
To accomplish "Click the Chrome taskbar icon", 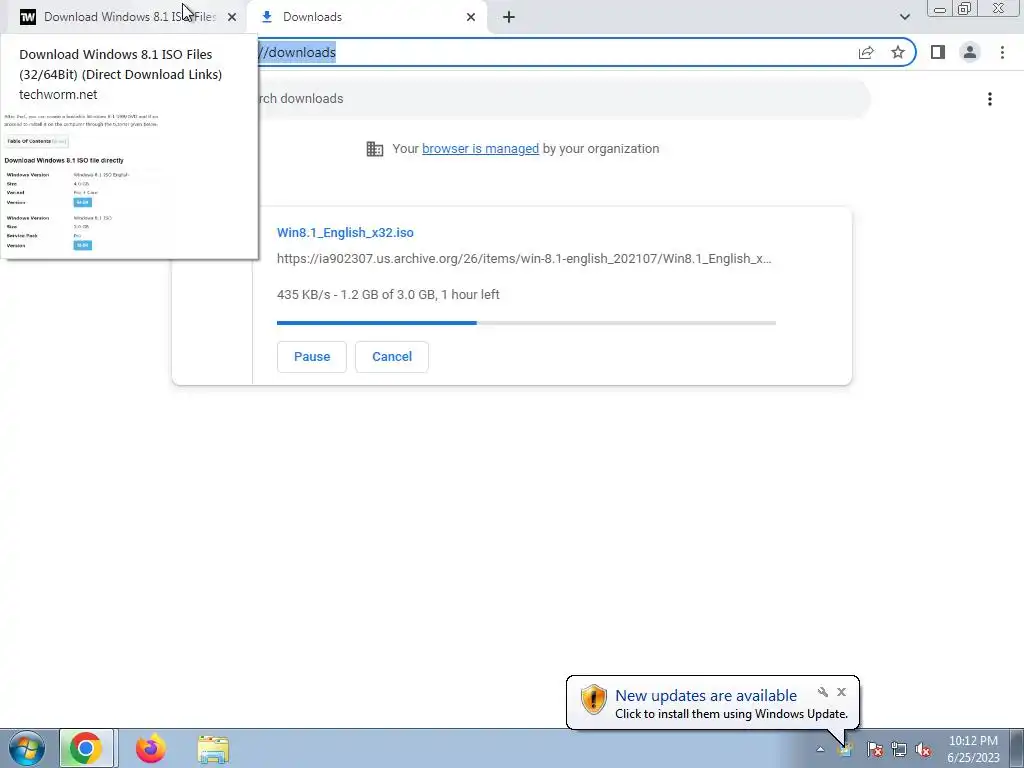I will point(86,749).
